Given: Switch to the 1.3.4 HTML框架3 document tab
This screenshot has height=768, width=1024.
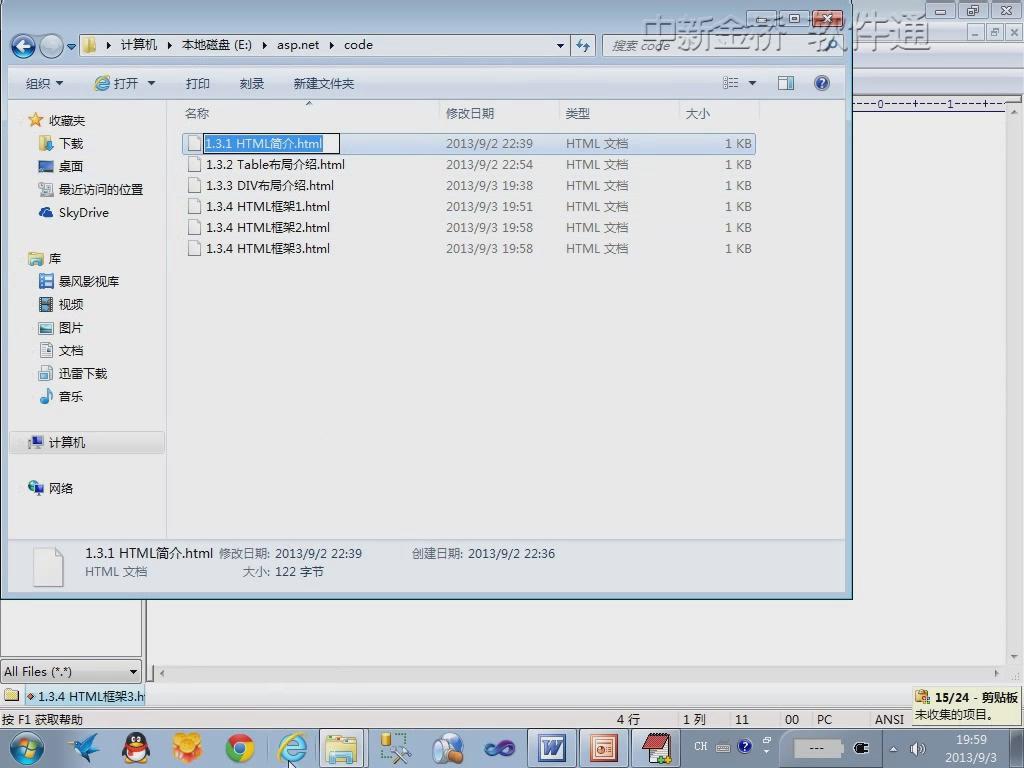Looking at the screenshot, I should tap(85, 696).
